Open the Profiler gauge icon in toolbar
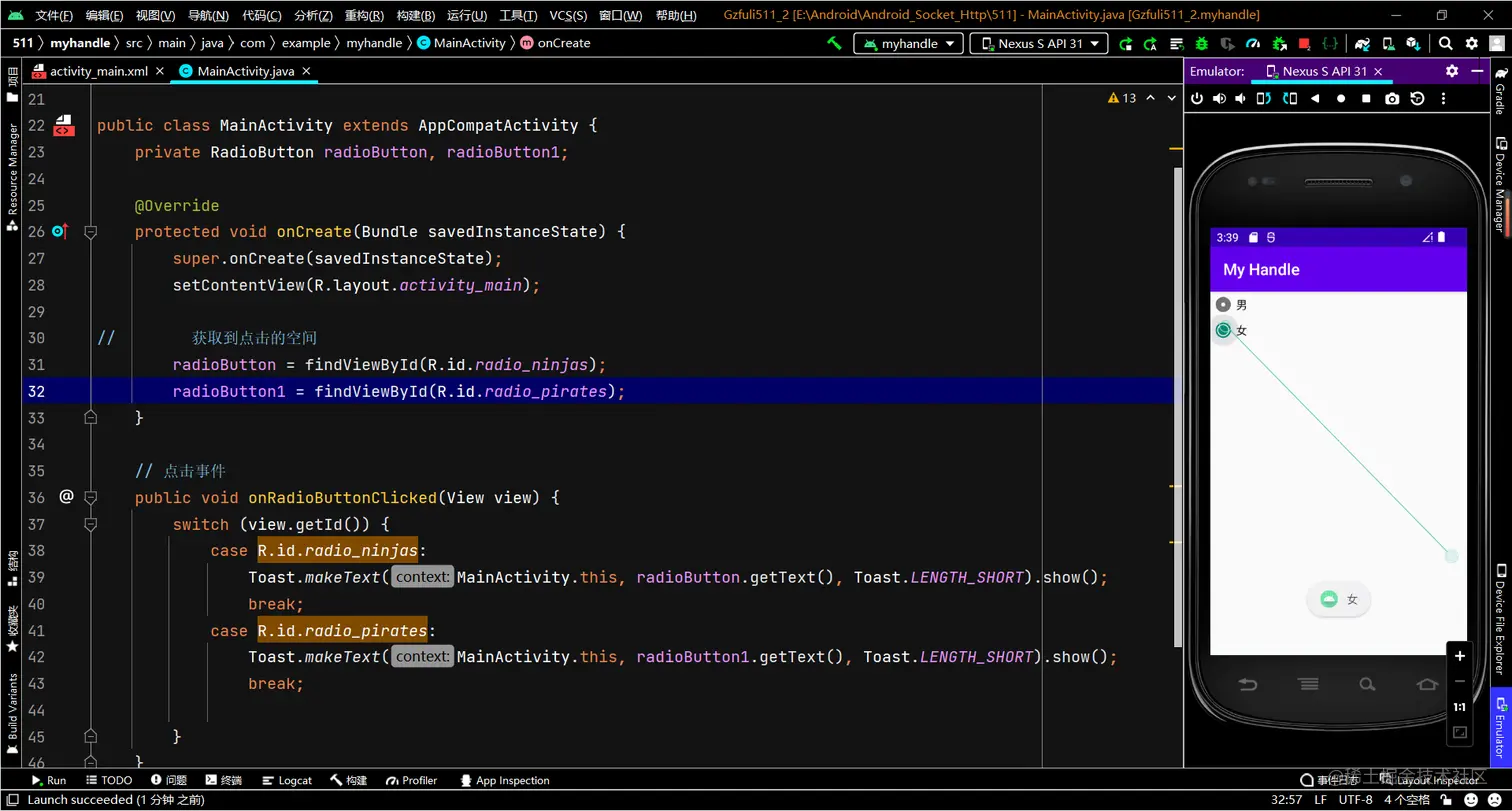 (x=1253, y=44)
